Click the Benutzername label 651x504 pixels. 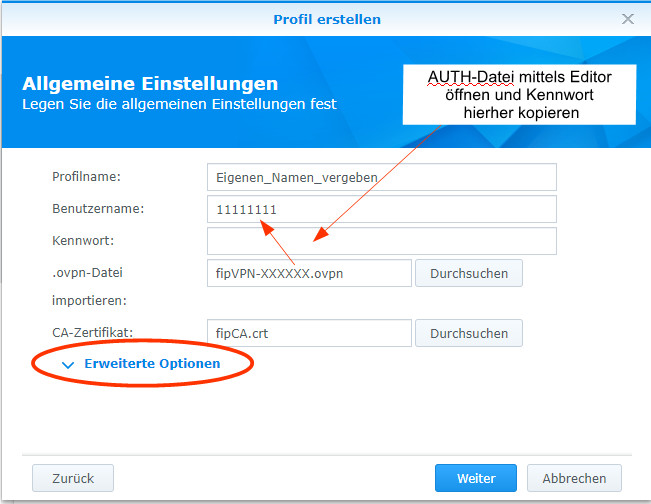[x=98, y=209]
